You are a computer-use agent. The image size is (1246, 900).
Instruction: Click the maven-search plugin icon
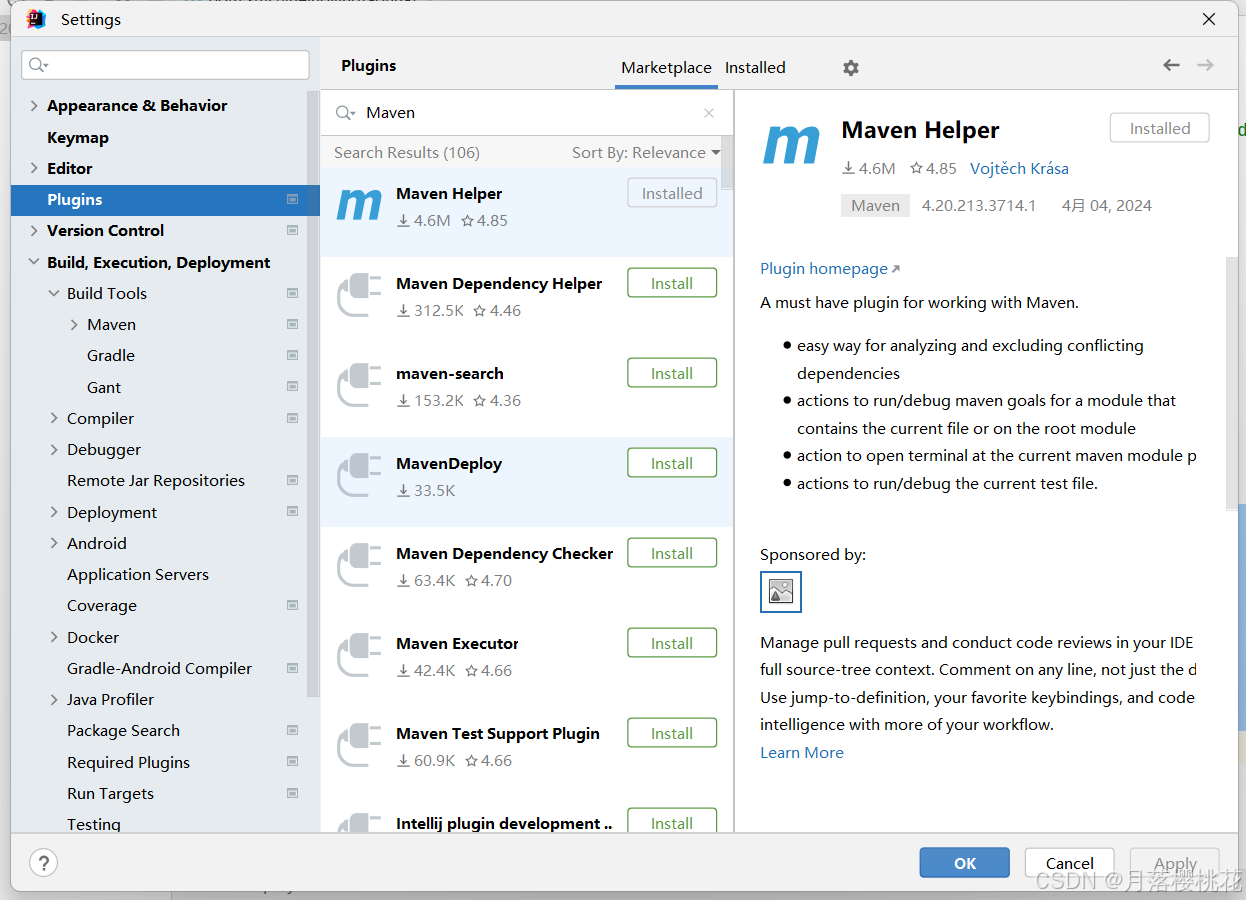(x=359, y=386)
